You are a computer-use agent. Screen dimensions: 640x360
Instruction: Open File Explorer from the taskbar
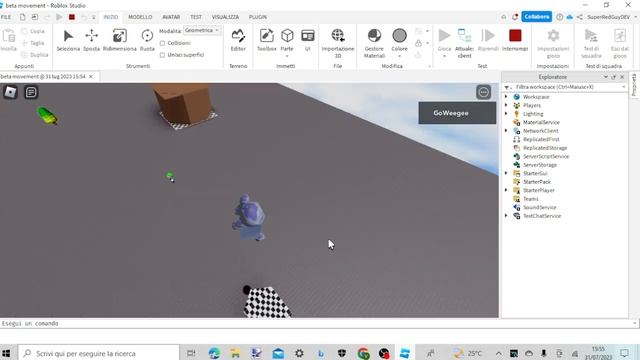pos(235,353)
